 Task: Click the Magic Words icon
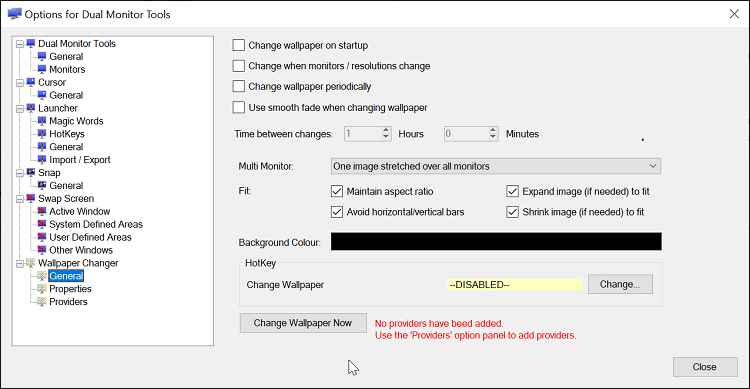[x=42, y=121]
